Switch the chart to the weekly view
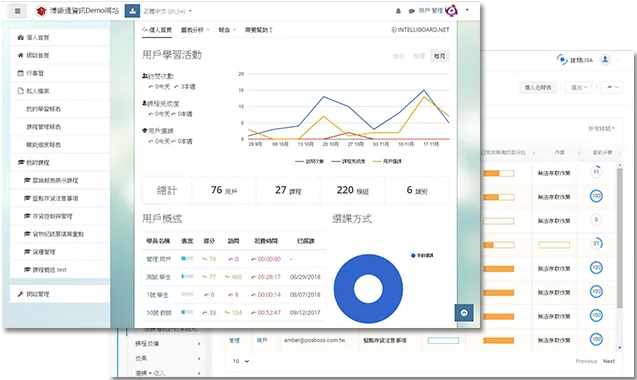 (419, 56)
